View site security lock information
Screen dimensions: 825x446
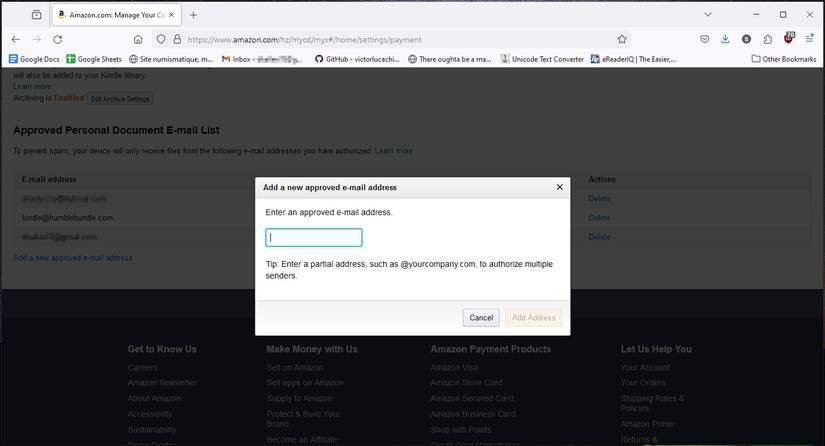pyautogui.click(x=177, y=39)
